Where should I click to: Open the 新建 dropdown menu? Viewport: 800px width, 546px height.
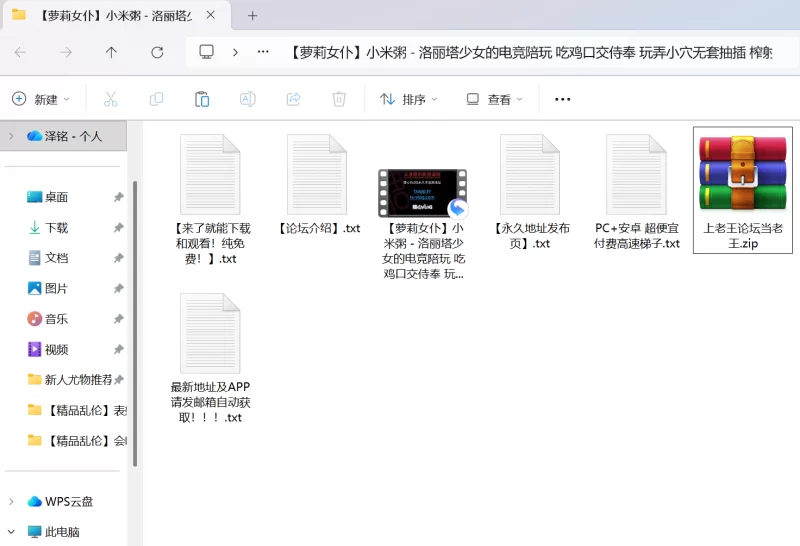[41, 99]
